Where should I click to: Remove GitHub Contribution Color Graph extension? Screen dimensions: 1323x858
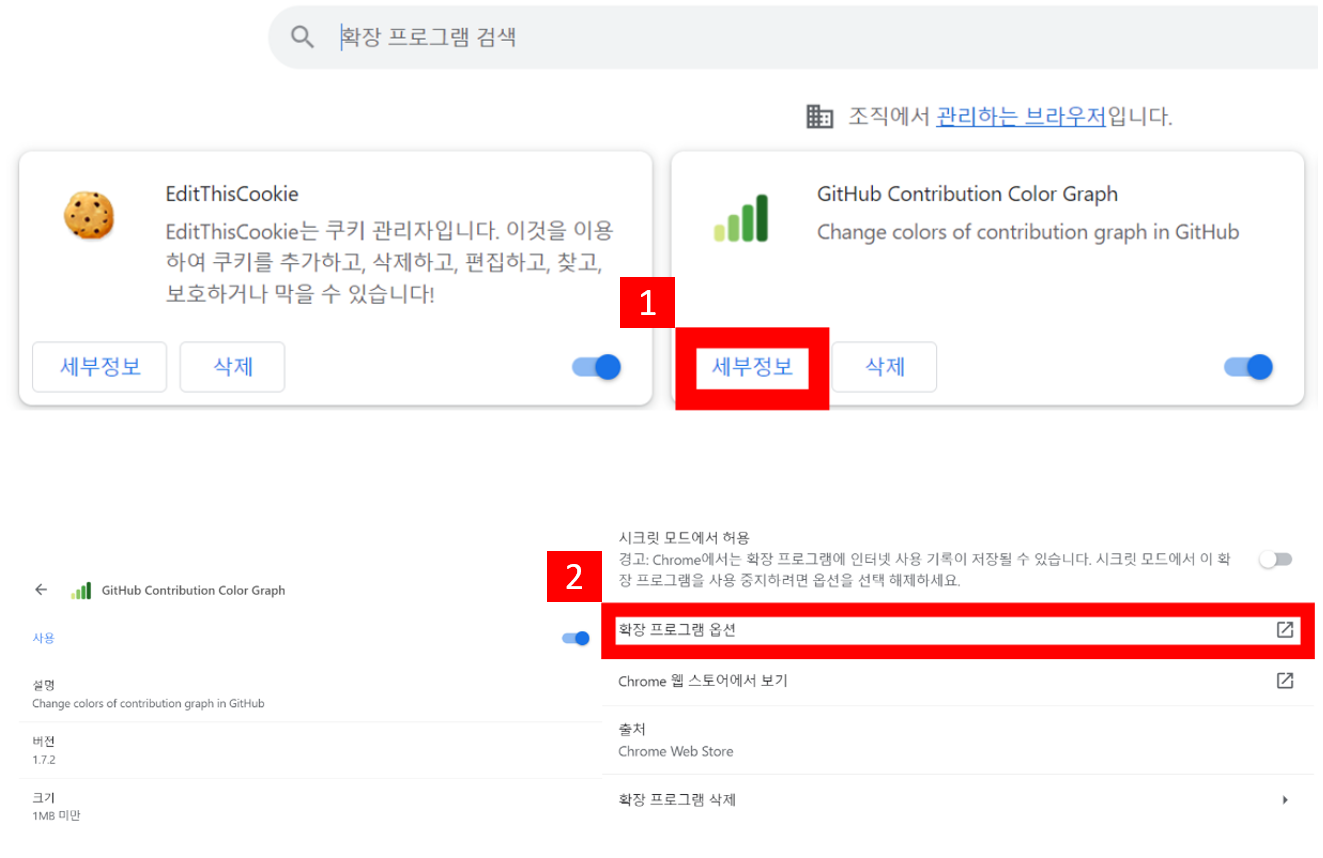[884, 367]
